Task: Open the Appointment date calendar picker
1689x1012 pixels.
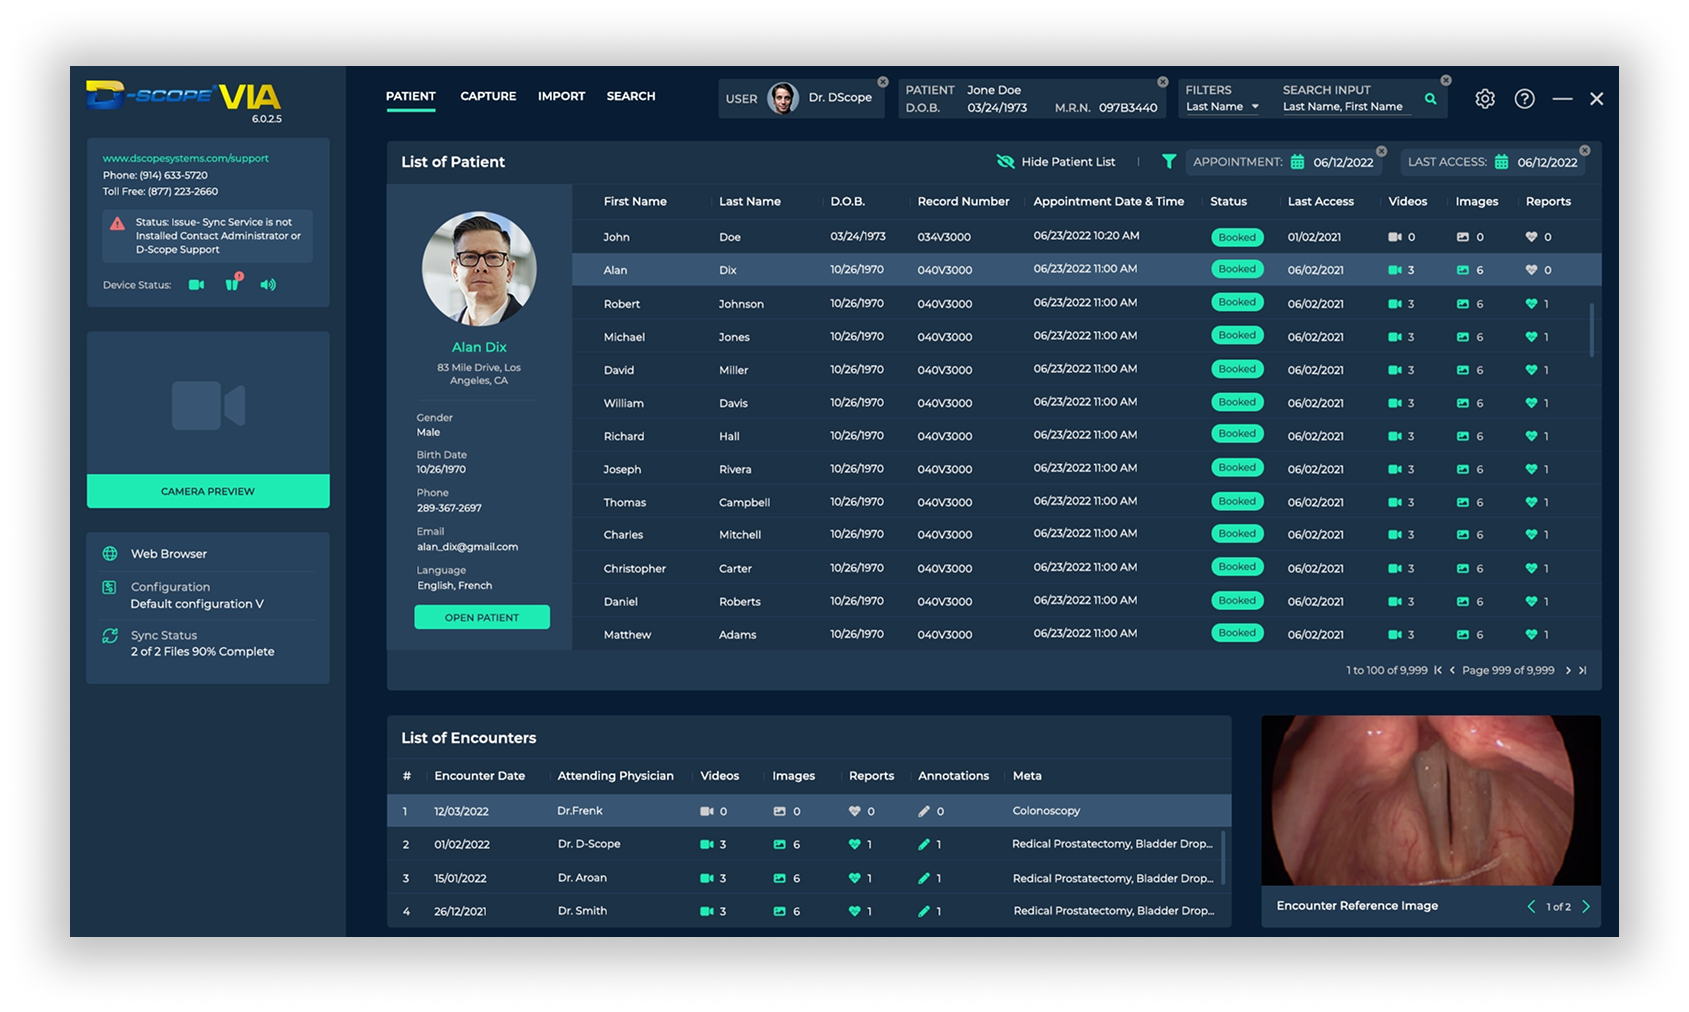Action: (x=1297, y=162)
